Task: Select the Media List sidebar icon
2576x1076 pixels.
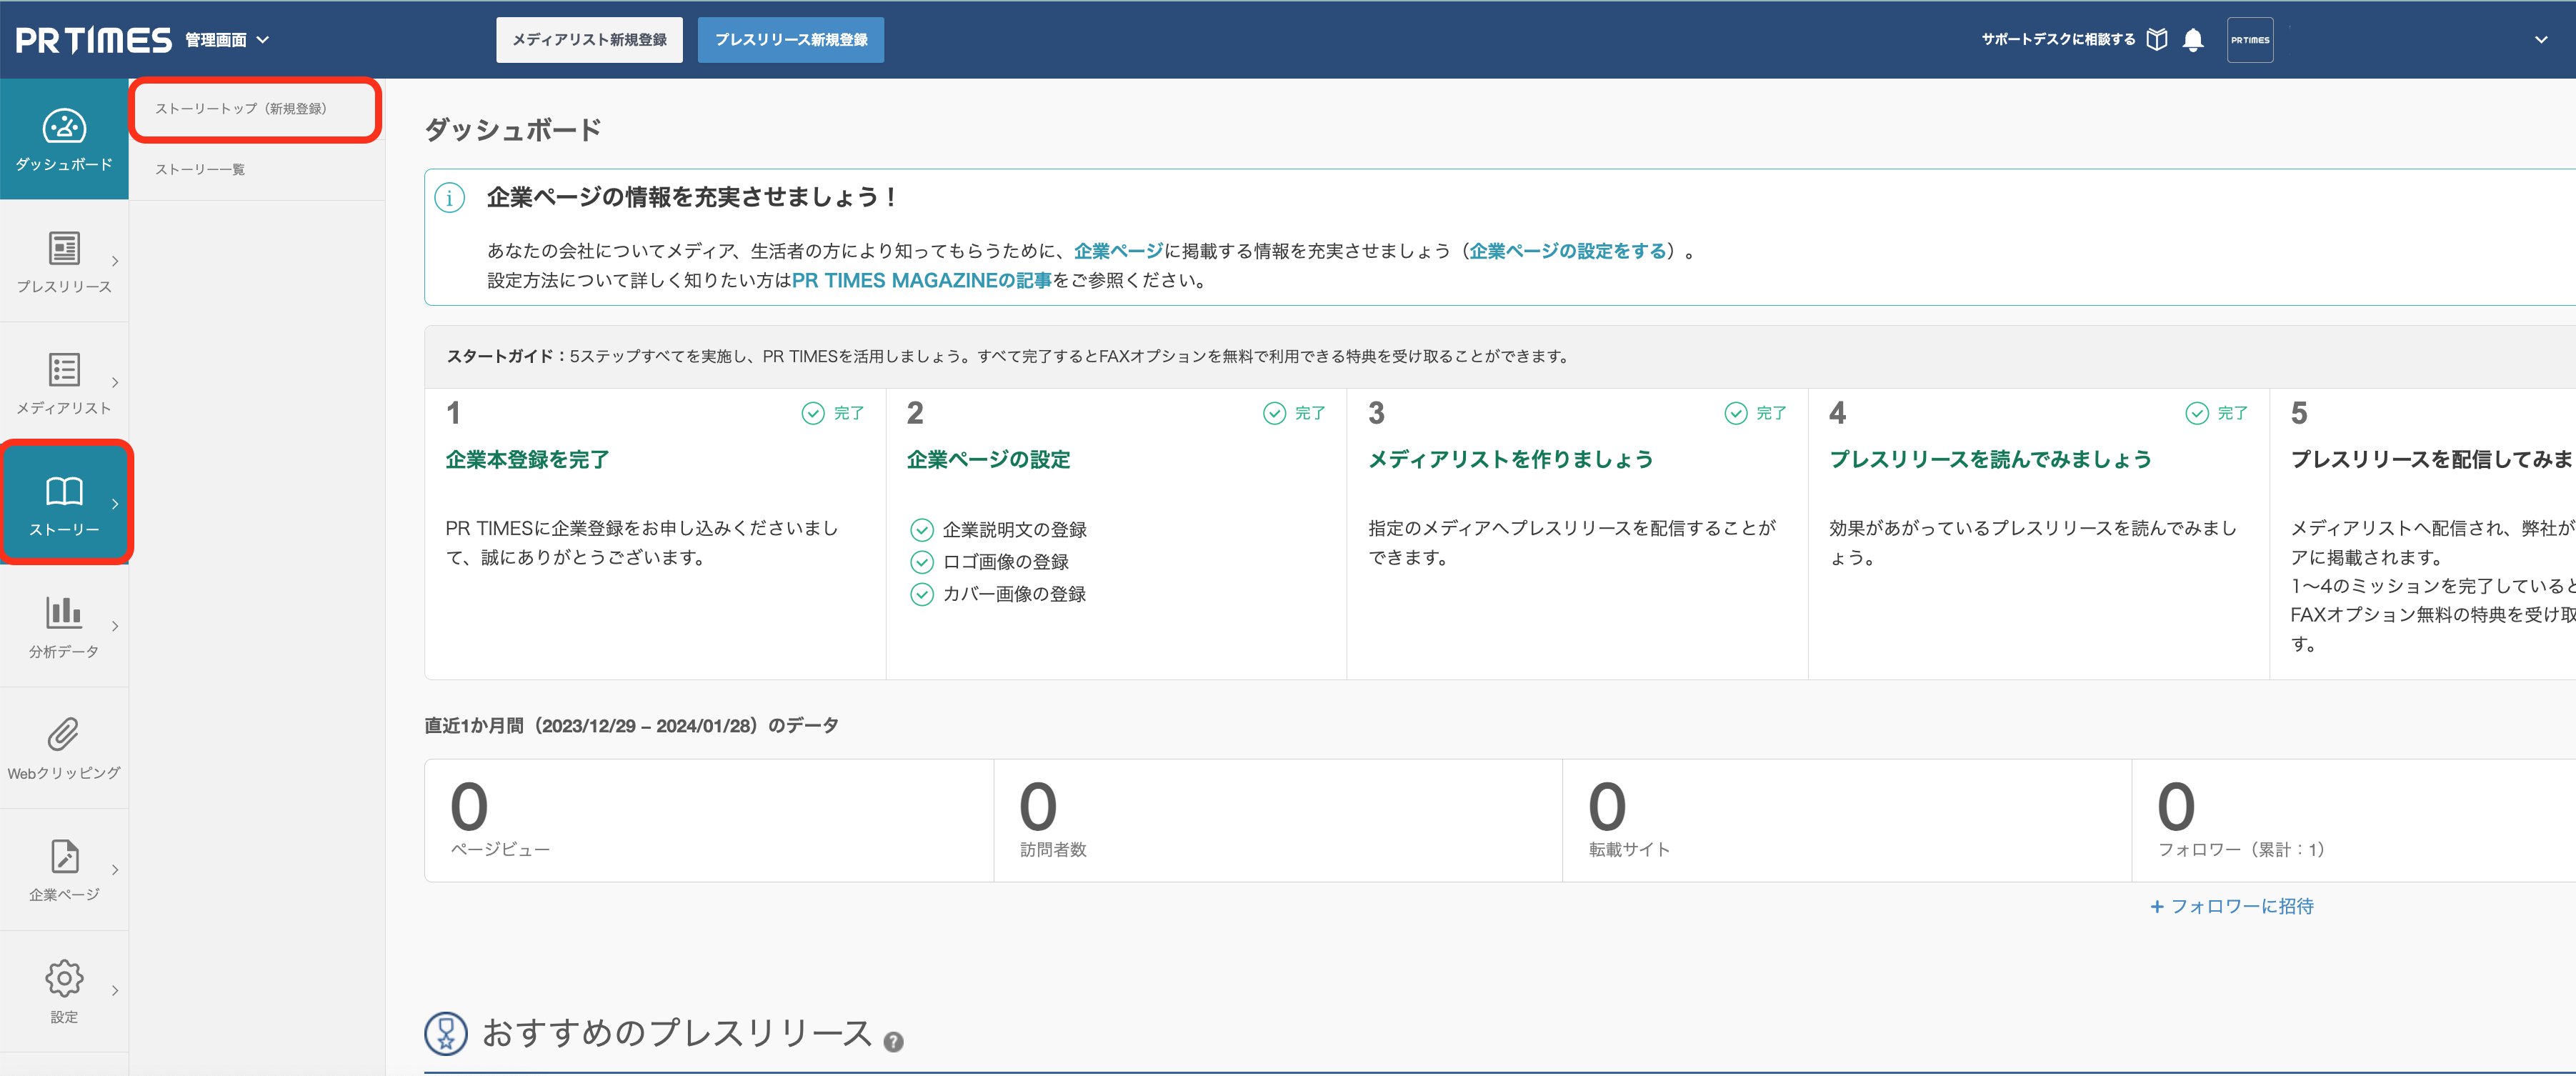Action: [64, 370]
